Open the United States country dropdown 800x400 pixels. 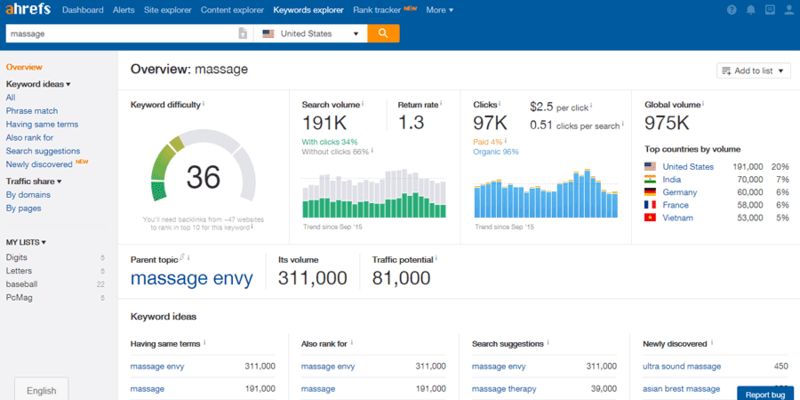(310, 33)
